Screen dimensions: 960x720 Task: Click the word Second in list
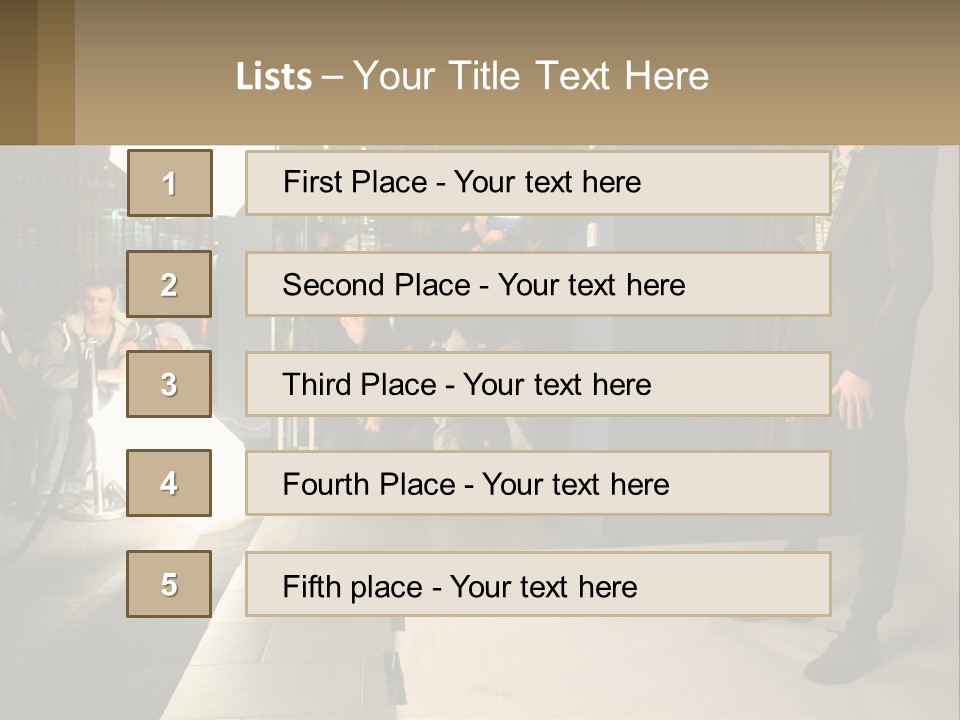click(333, 285)
